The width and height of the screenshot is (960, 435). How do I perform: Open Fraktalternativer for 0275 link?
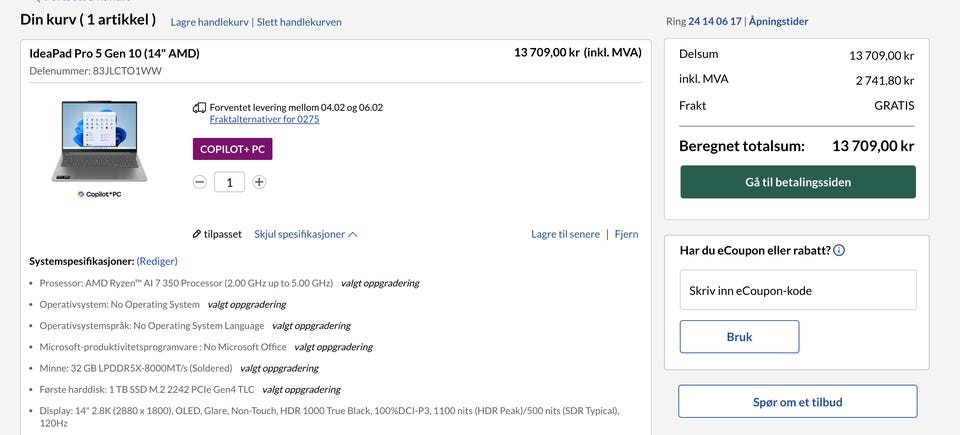[264, 119]
